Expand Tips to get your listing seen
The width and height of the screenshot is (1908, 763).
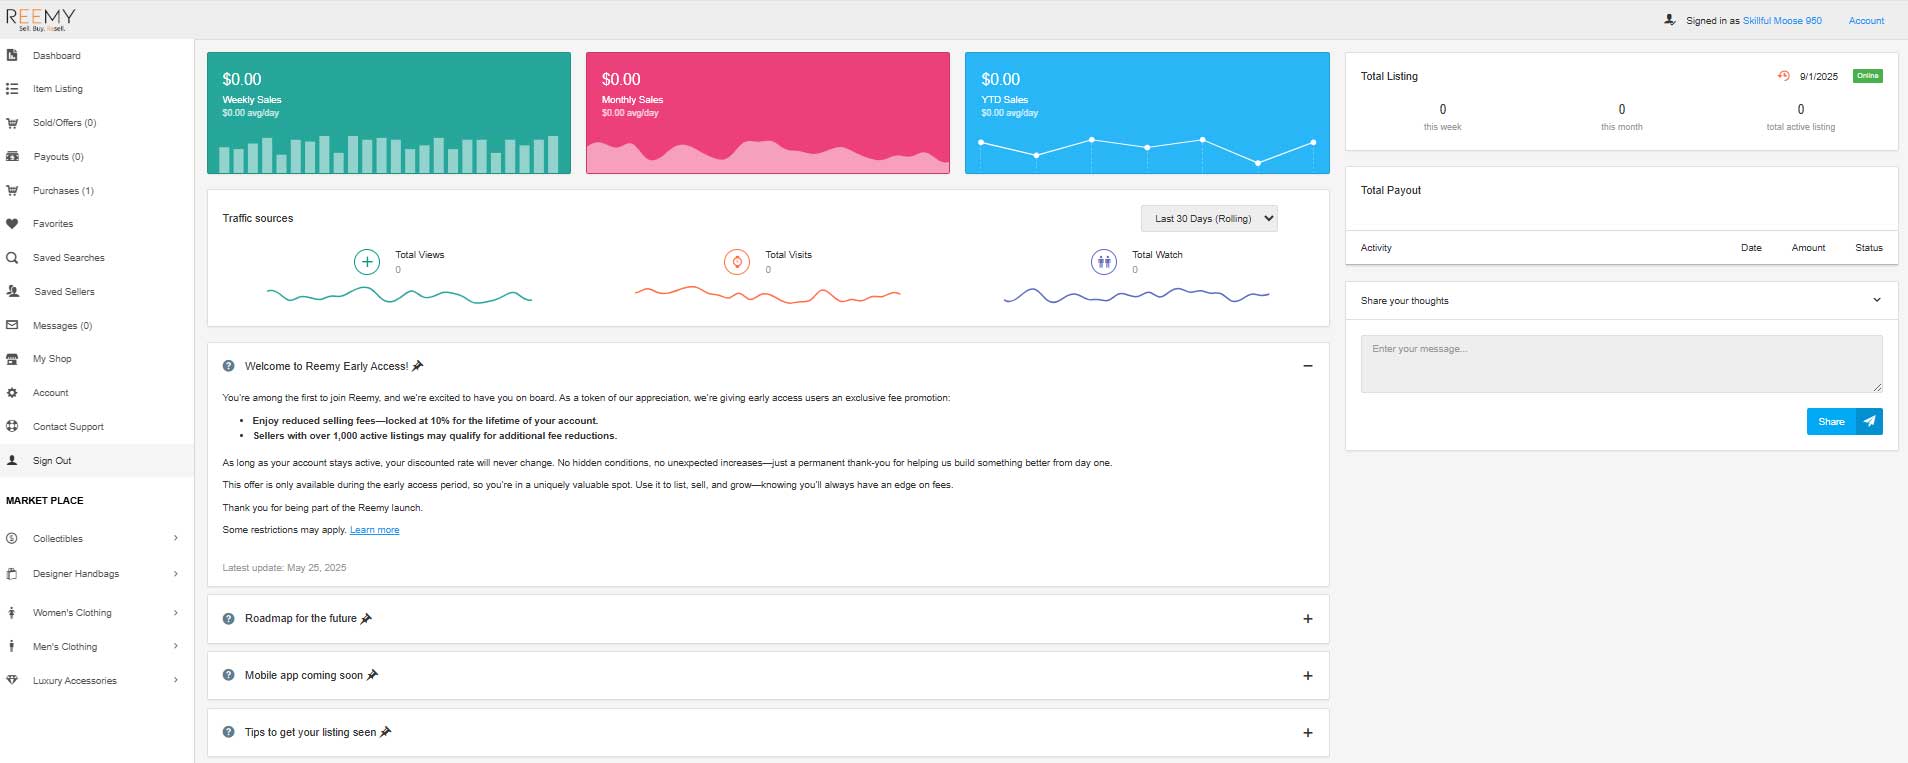[1308, 733]
